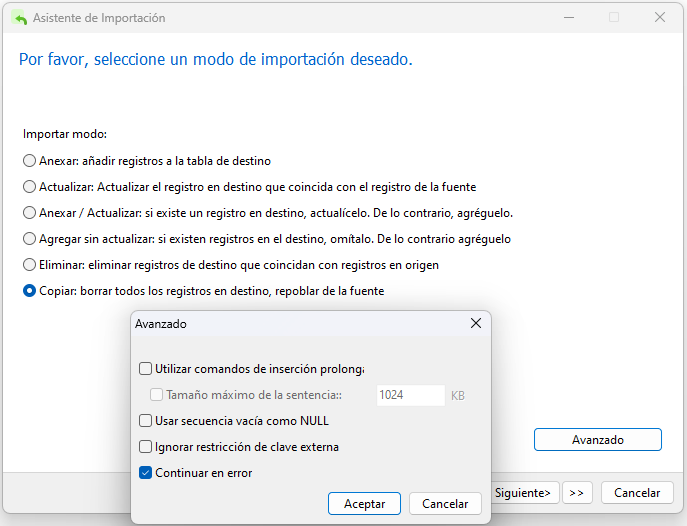Click the 1024 KB size input field
Screen dimensions: 687x526
410,395
